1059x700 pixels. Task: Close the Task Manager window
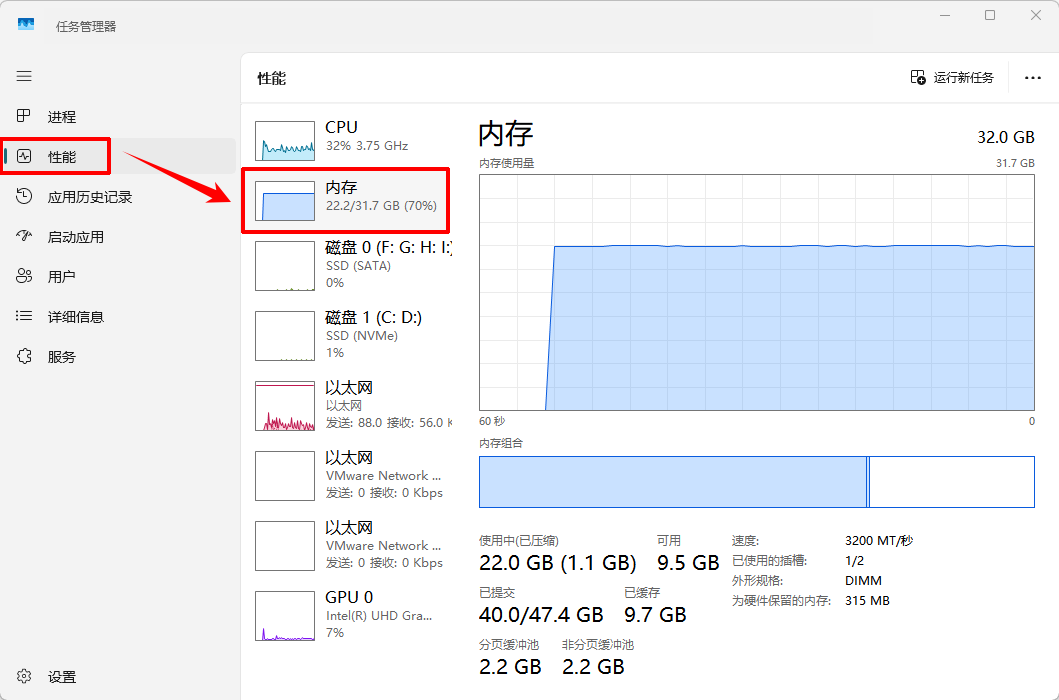[1036, 15]
